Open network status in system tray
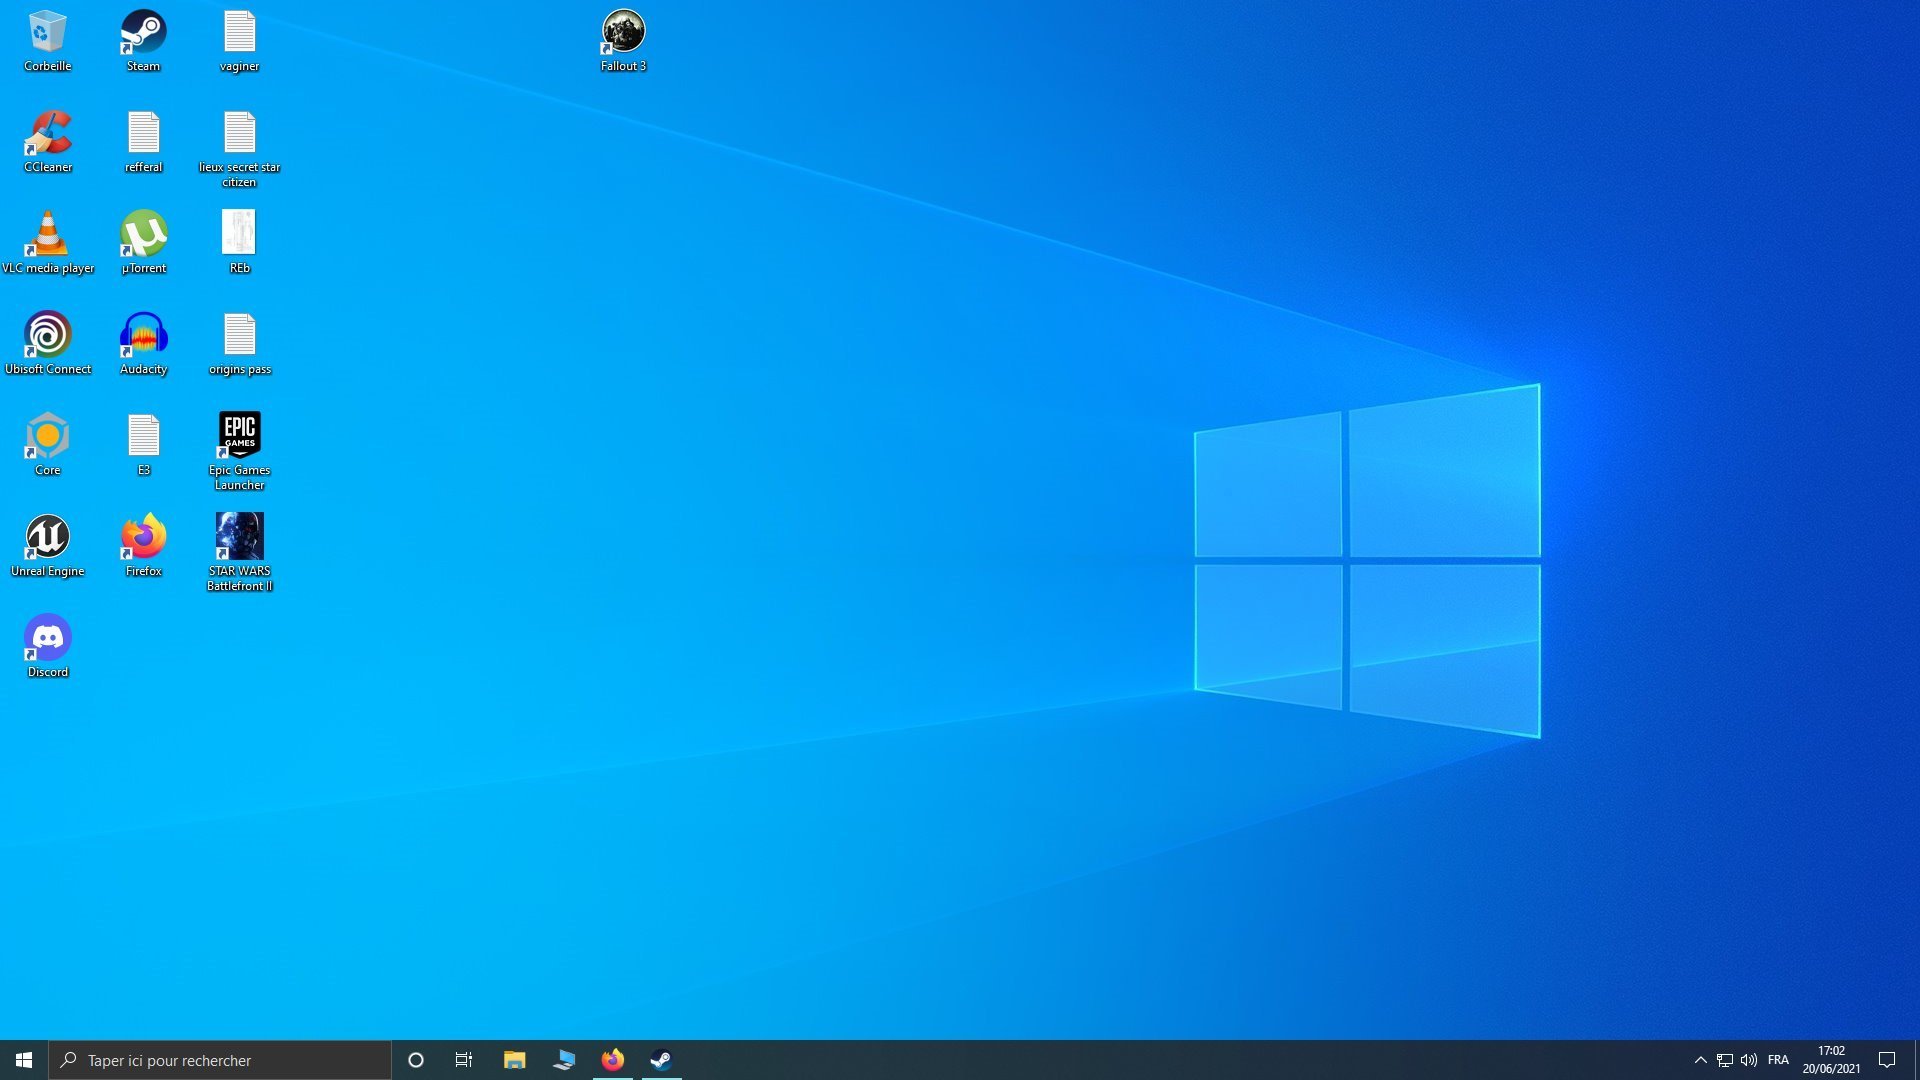This screenshot has width=1920, height=1080. point(1725,1060)
